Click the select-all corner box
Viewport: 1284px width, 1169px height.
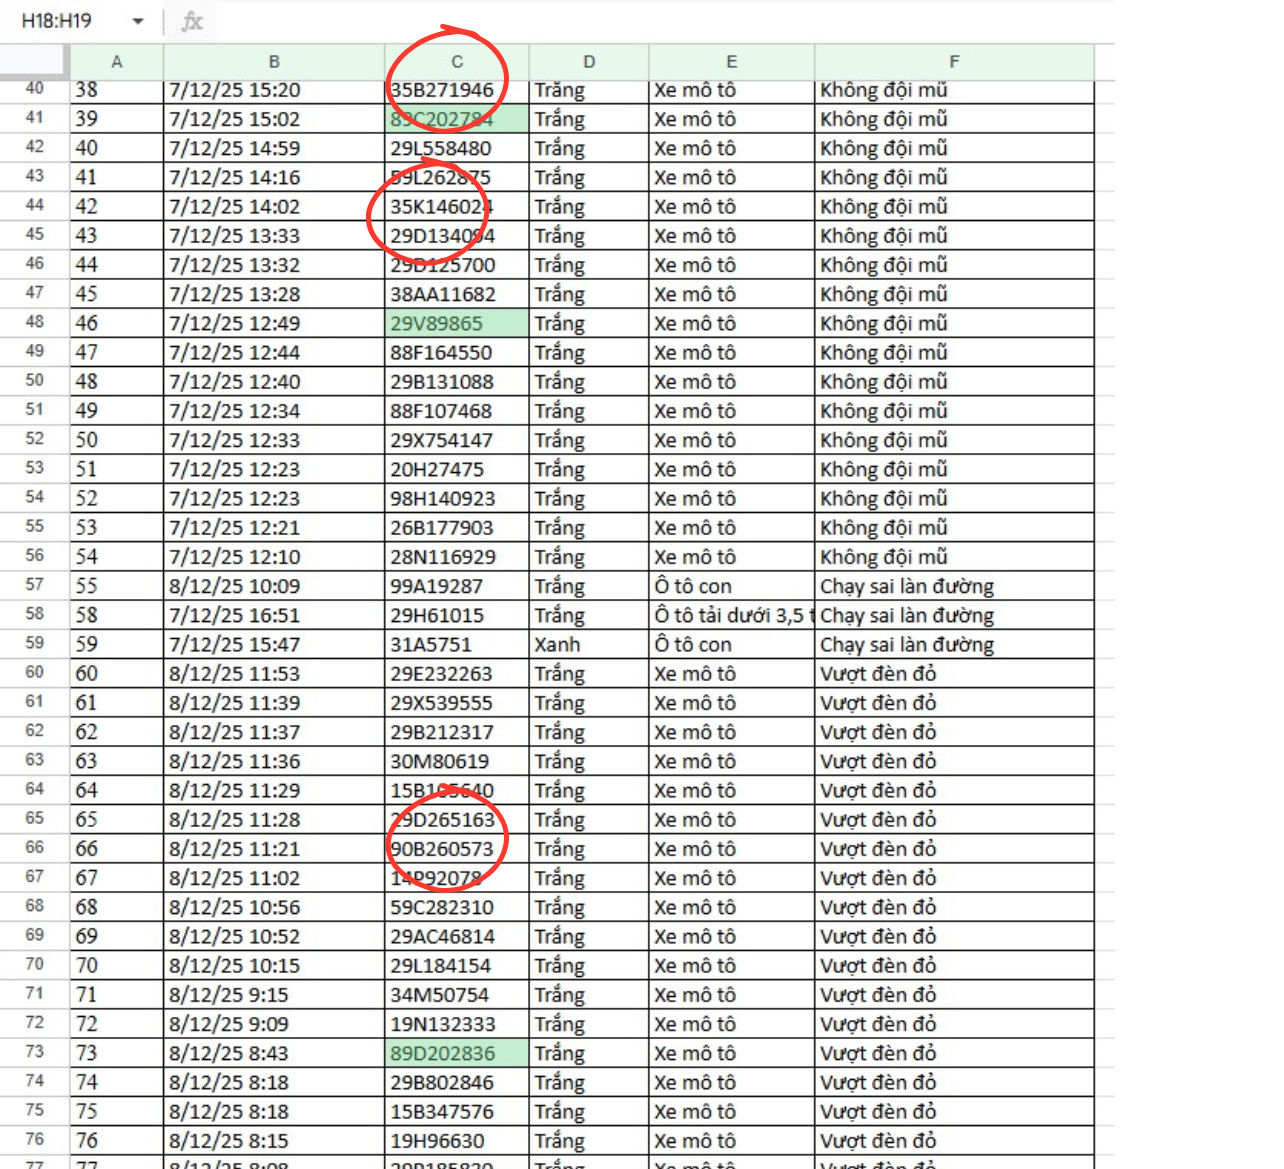35,62
